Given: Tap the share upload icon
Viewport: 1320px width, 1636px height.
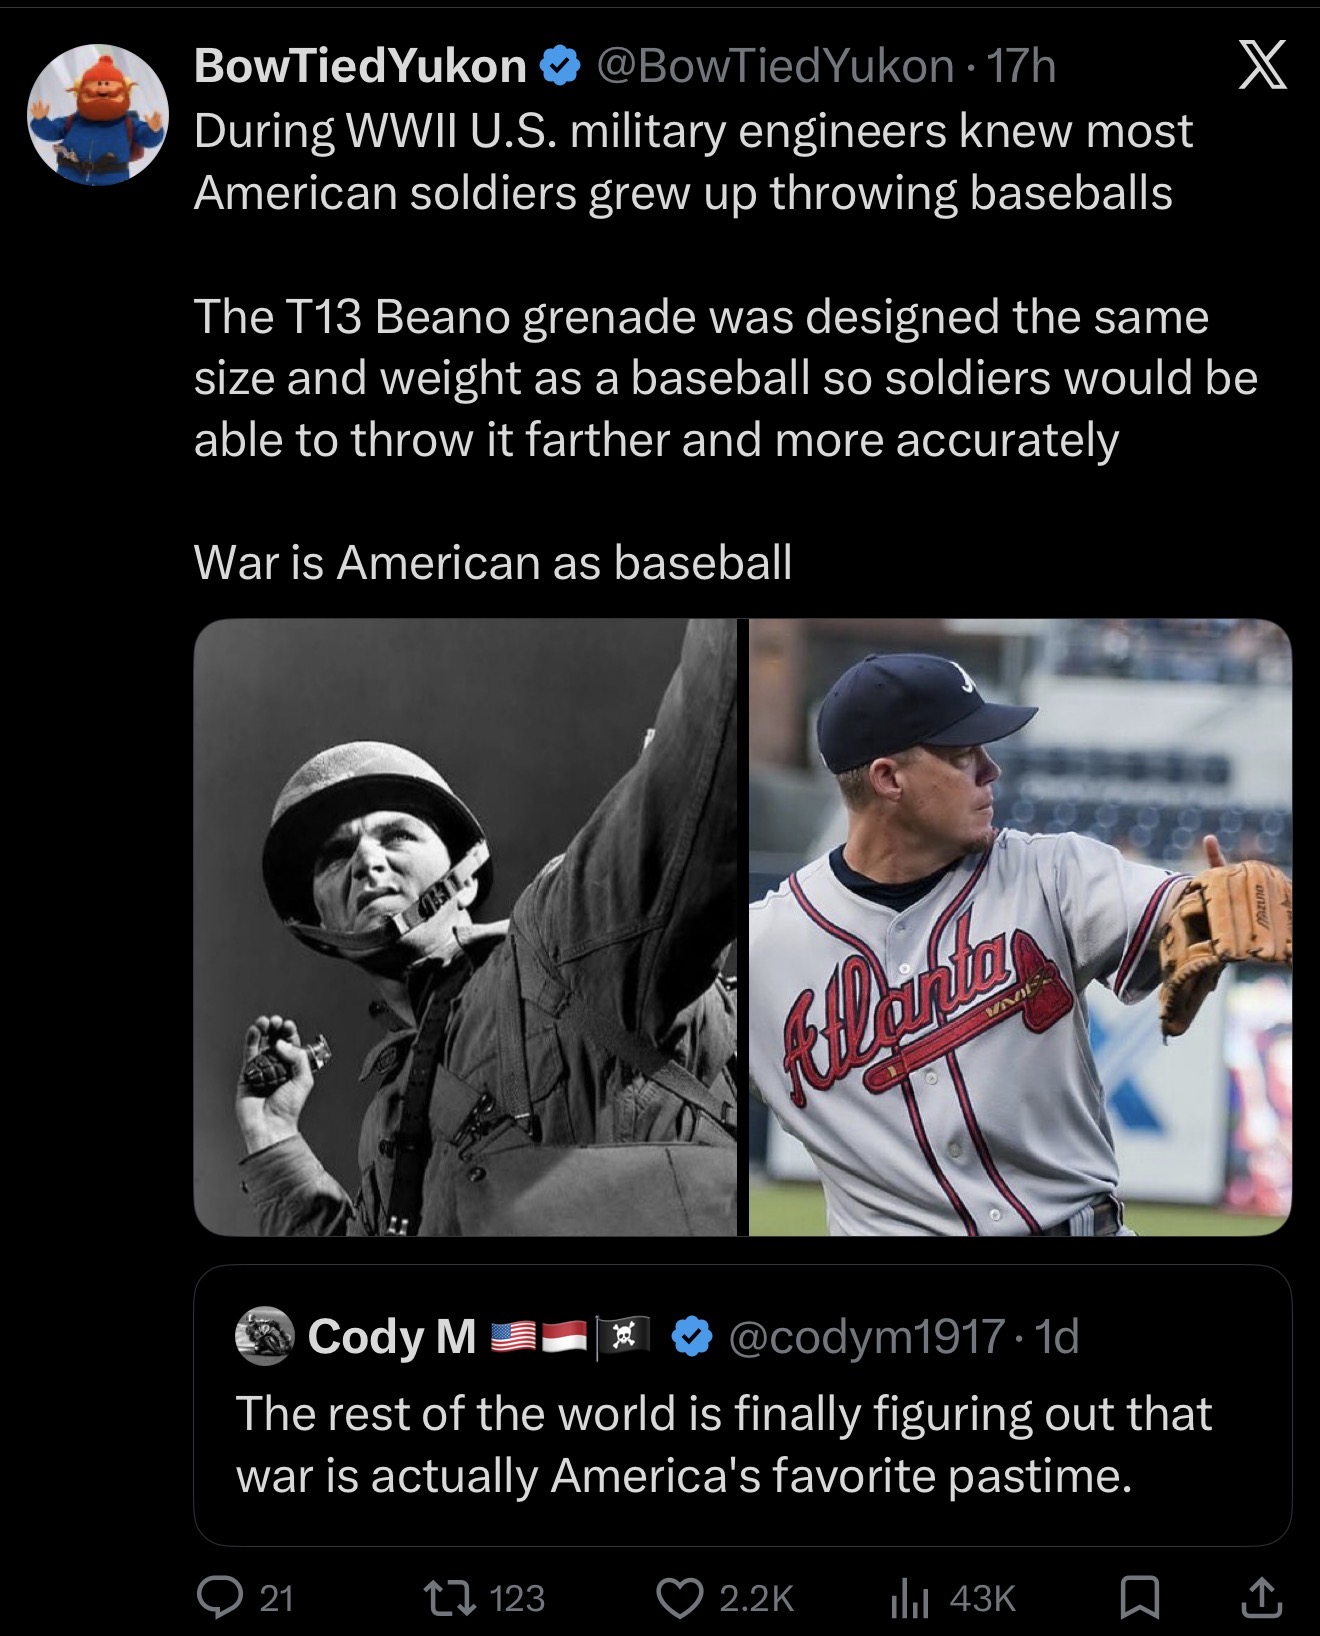Looking at the screenshot, I should (x=1261, y=1597).
